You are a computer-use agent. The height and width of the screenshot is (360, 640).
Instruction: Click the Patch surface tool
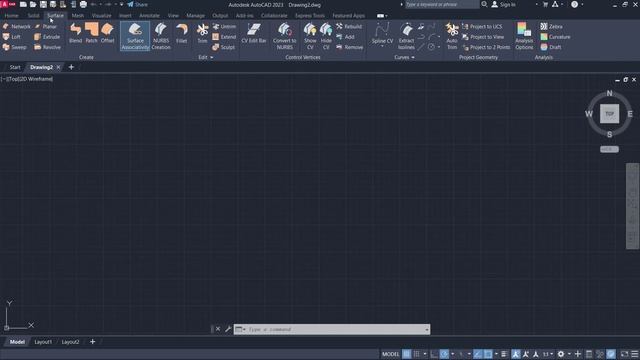91,33
